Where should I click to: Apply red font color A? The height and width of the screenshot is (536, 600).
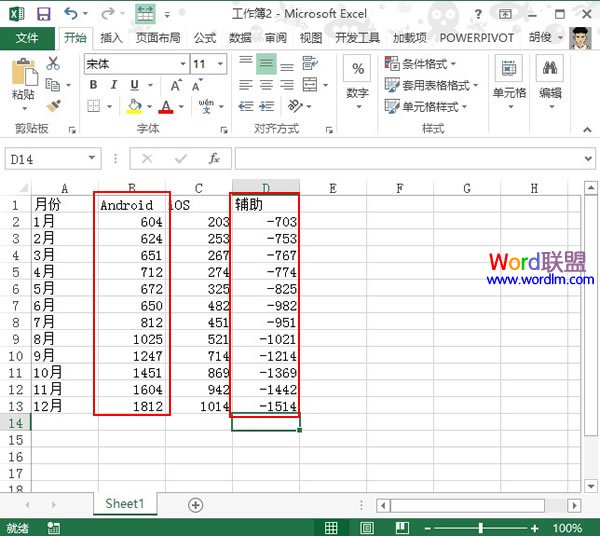tap(166, 106)
